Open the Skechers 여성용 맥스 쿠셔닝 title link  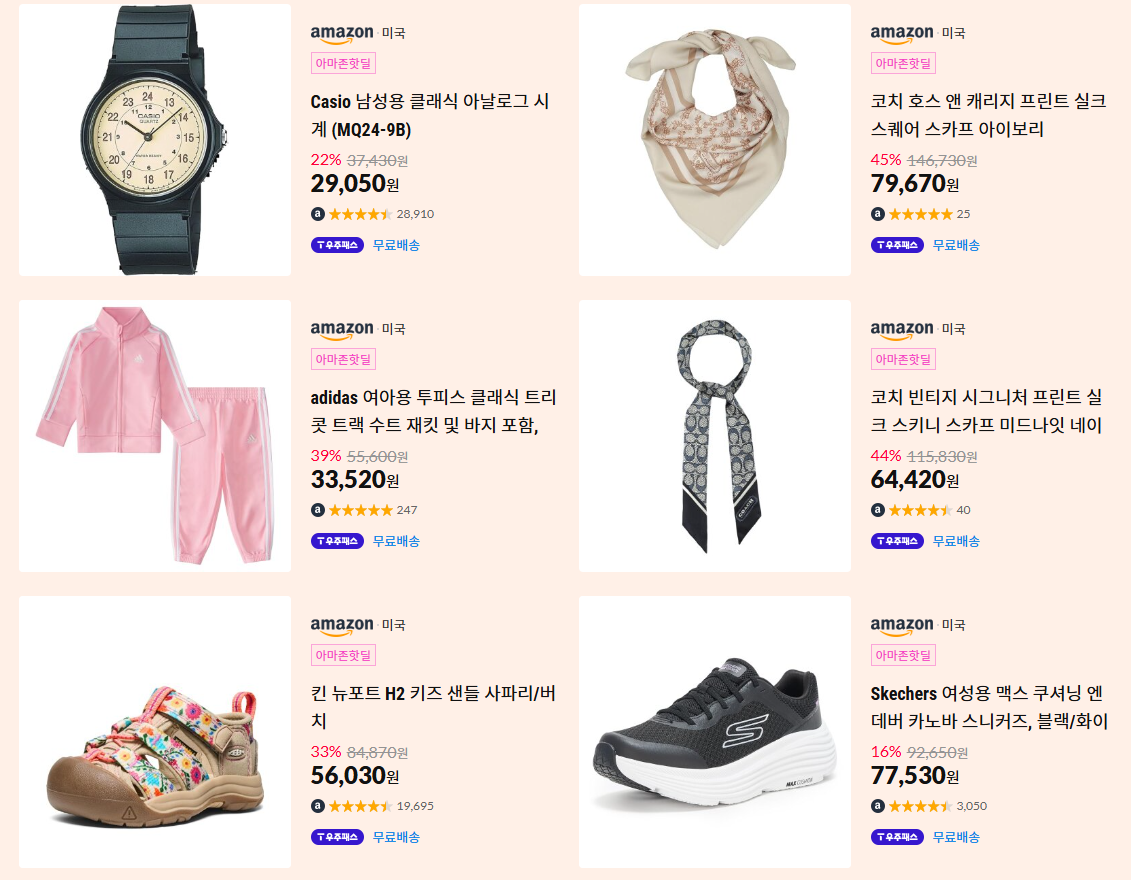coord(989,707)
